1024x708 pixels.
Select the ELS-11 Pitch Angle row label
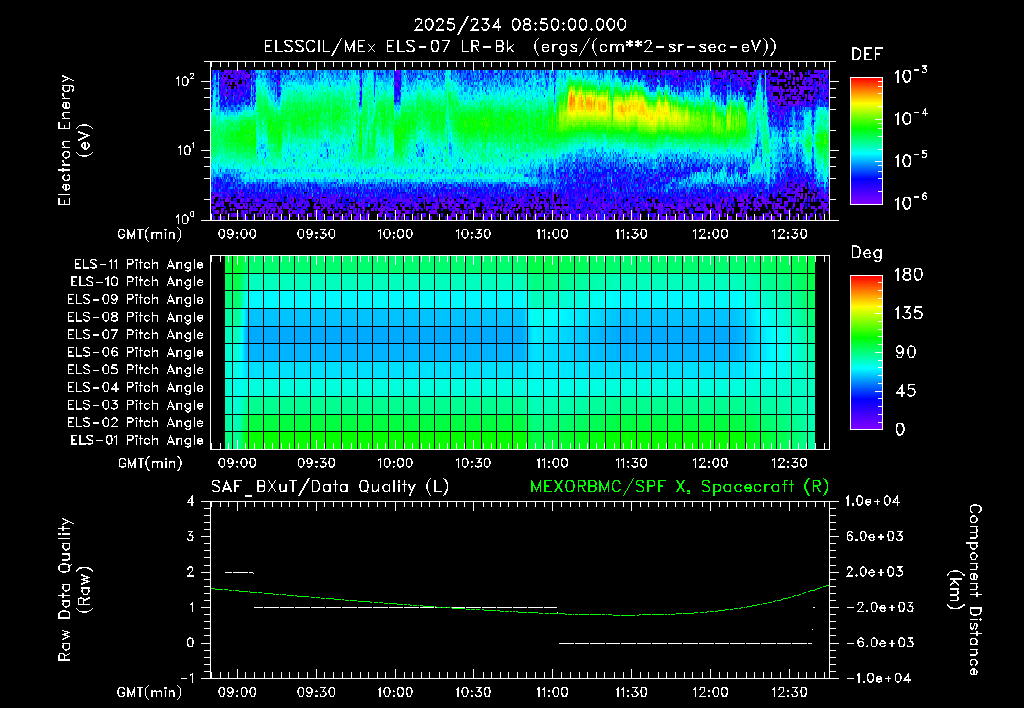coord(138,265)
